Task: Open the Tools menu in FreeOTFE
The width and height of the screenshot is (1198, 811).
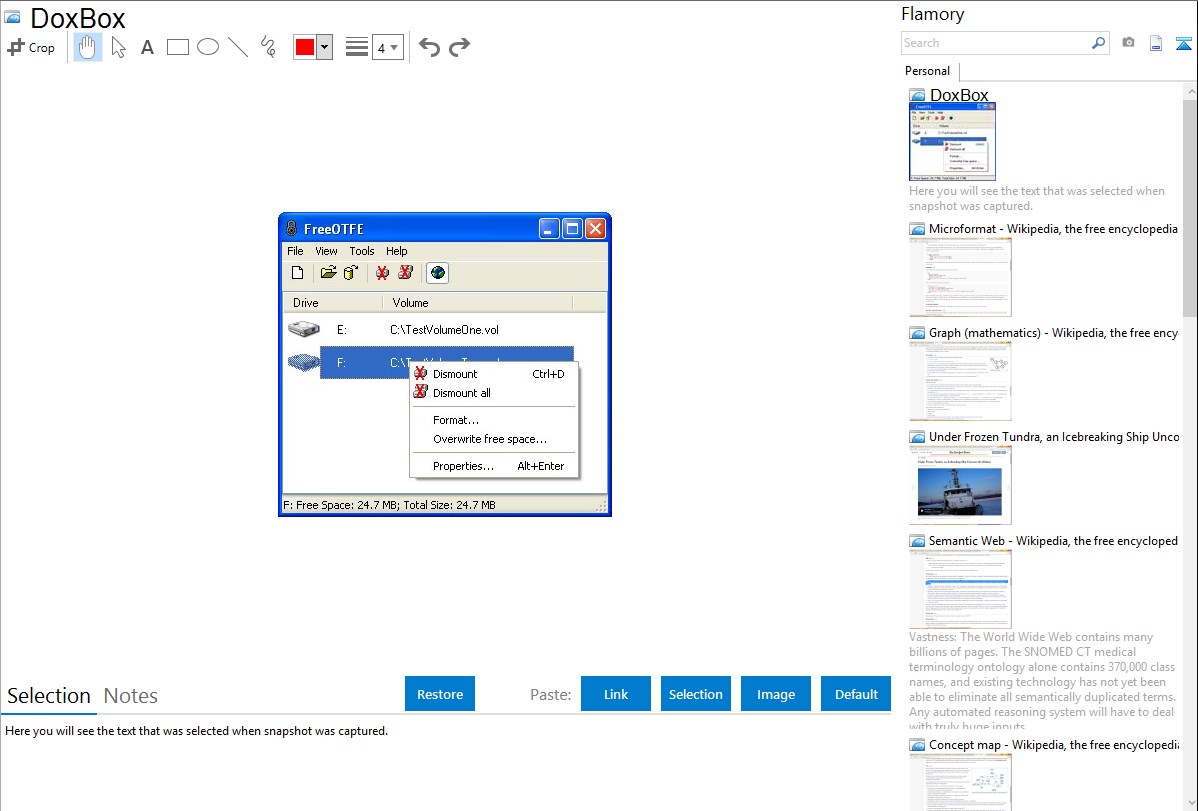Action: tap(362, 251)
